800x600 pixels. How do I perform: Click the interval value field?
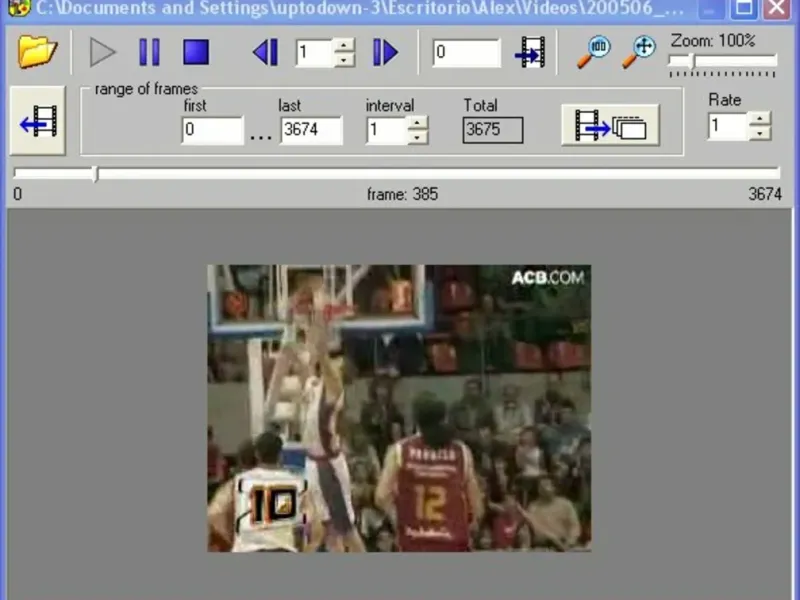click(x=386, y=130)
